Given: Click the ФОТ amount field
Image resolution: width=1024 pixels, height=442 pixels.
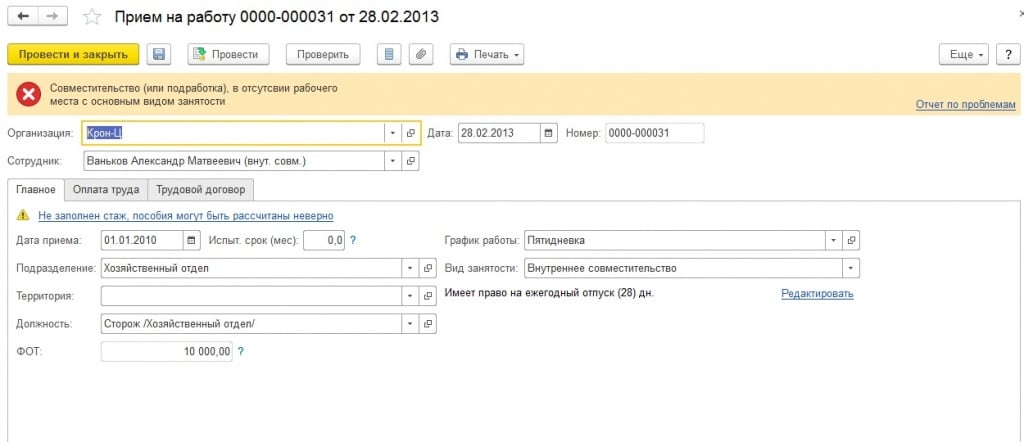Looking at the screenshot, I should [167, 351].
